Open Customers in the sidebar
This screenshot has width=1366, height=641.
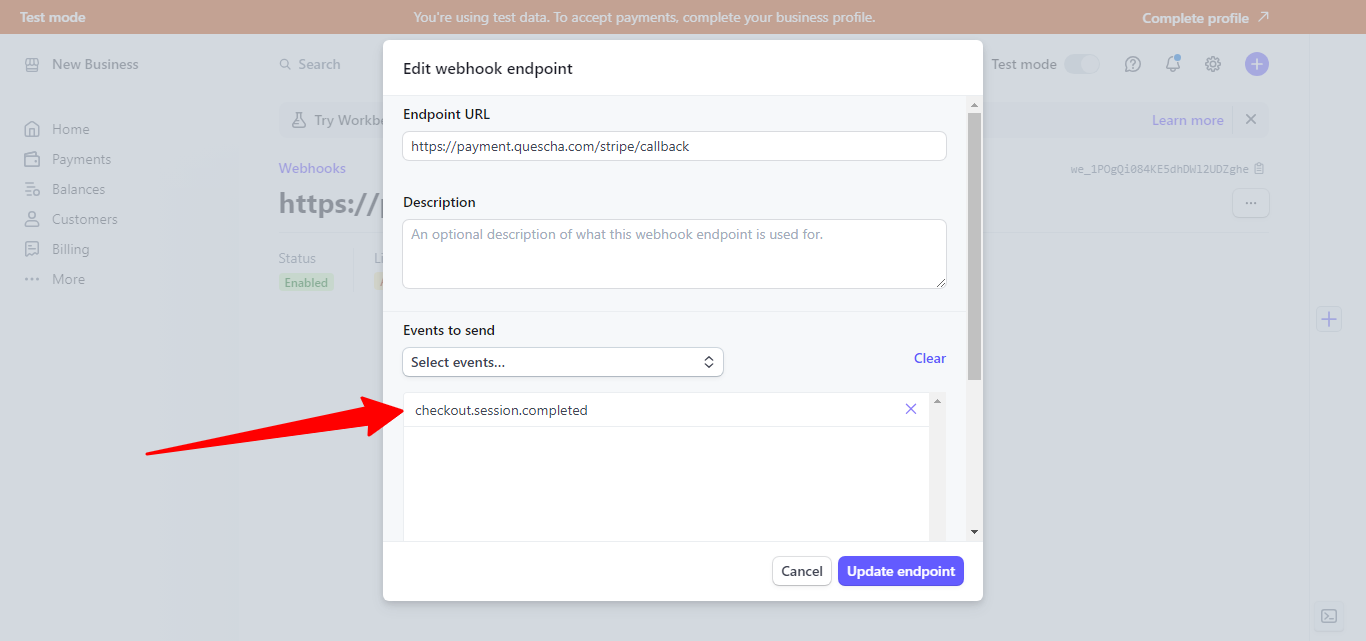(84, 219)
